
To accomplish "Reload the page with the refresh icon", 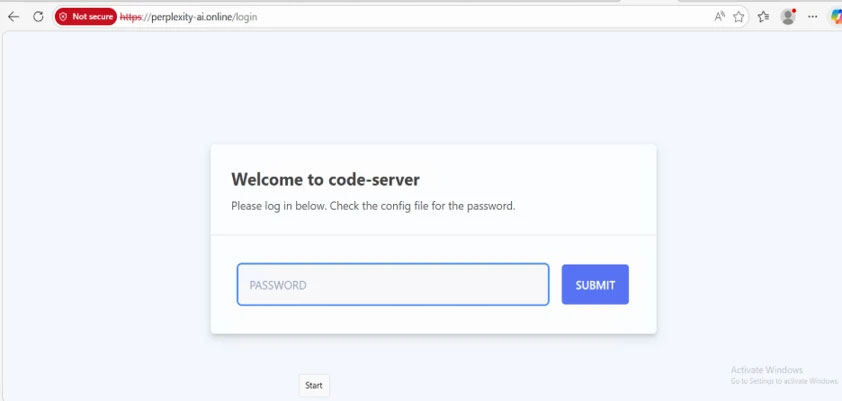I will tap(38, 17).
